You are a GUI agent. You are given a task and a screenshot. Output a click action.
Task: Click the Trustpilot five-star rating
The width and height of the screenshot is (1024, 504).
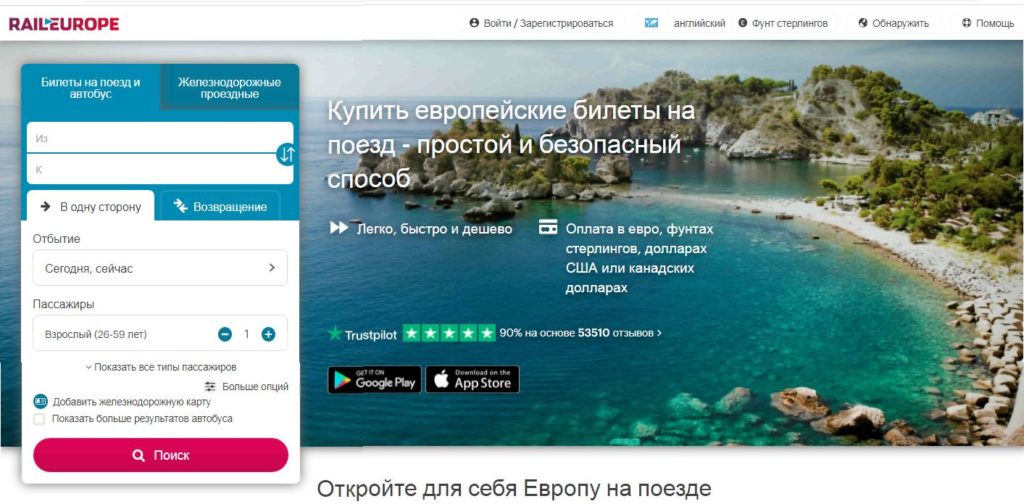449,333
